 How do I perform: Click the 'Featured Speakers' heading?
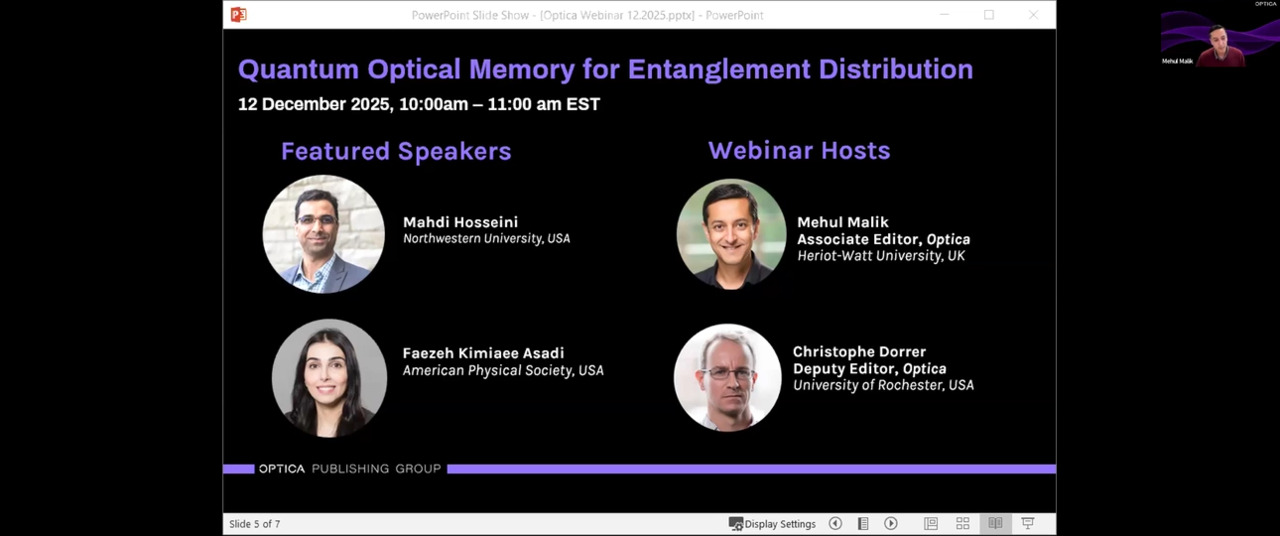click(396, 151)
